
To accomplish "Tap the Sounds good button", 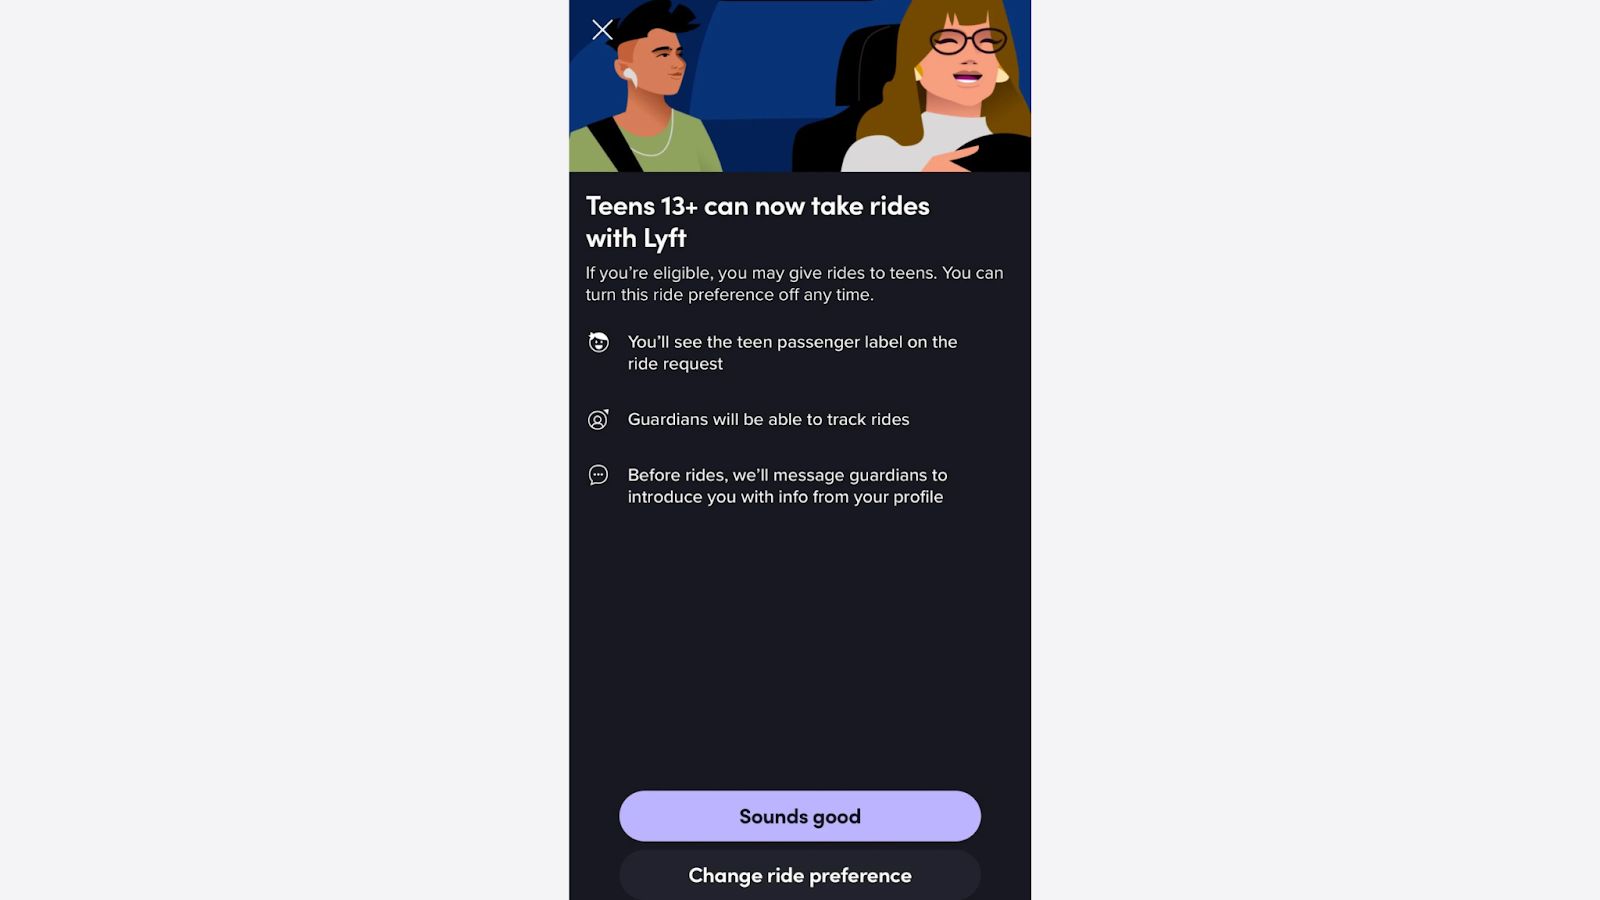I will 800,816.
